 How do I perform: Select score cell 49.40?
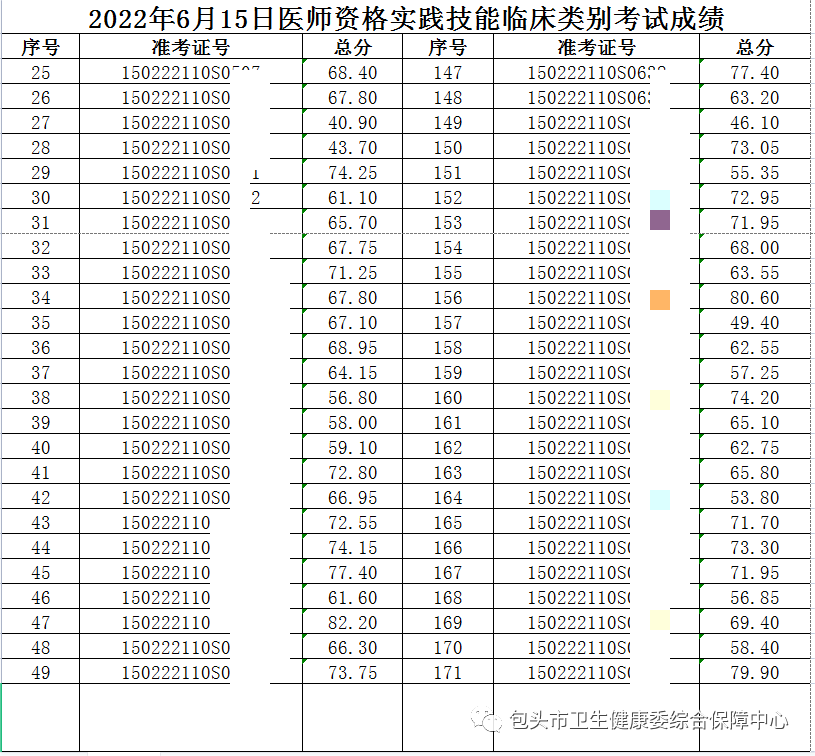click(x=755, y=322)
